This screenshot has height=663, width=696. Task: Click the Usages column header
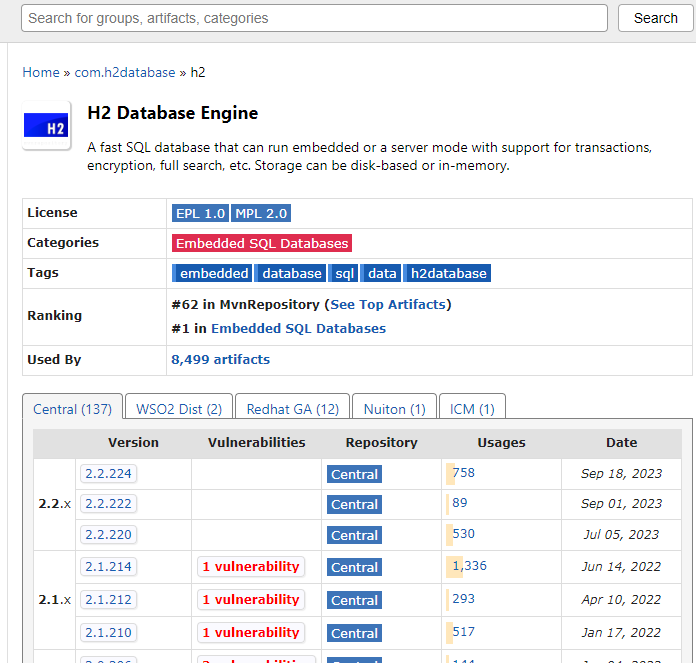click(501, 442)
